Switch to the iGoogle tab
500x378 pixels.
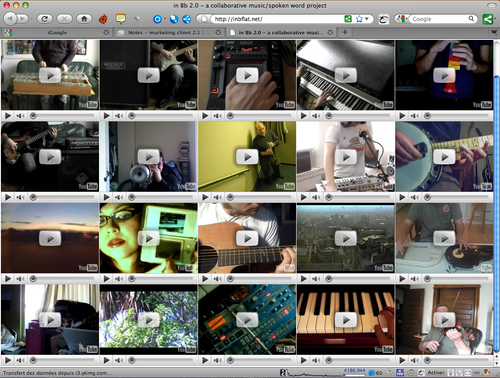coord(56,32)
